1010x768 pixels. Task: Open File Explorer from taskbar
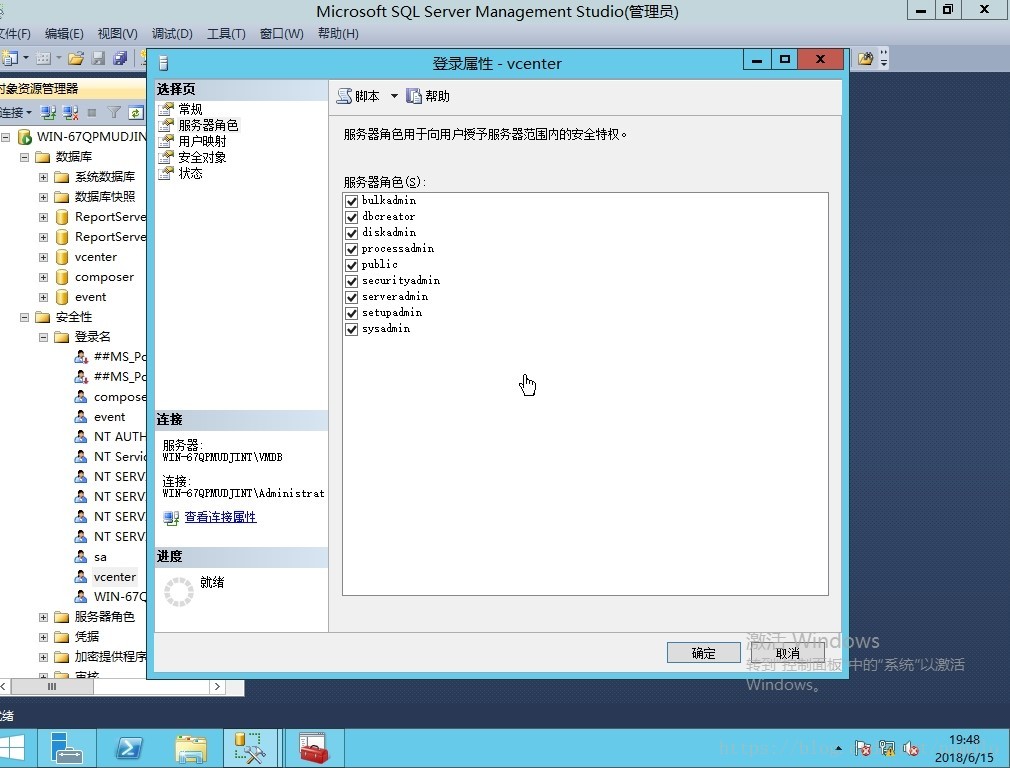click(191, 748)
